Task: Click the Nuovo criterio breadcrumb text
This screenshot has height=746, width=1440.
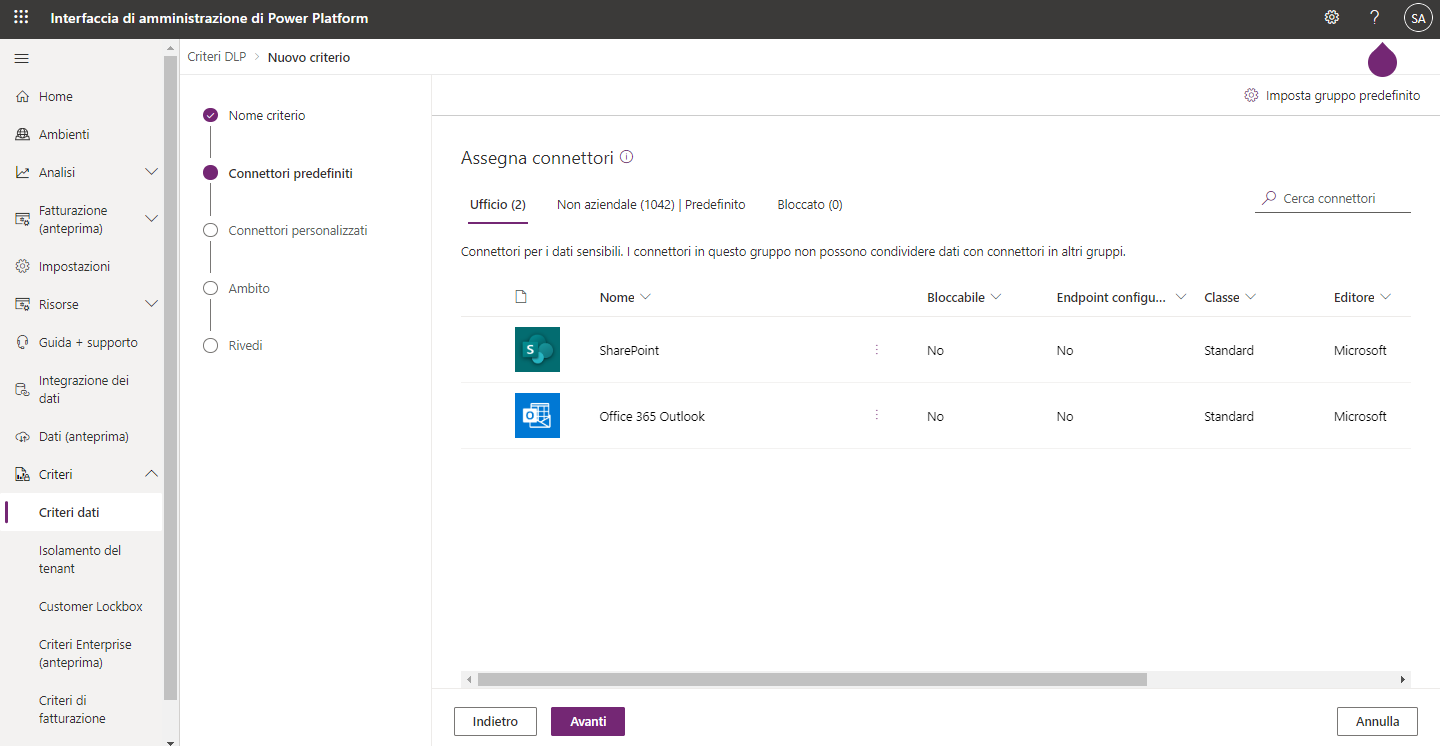Action: point(309,57)
